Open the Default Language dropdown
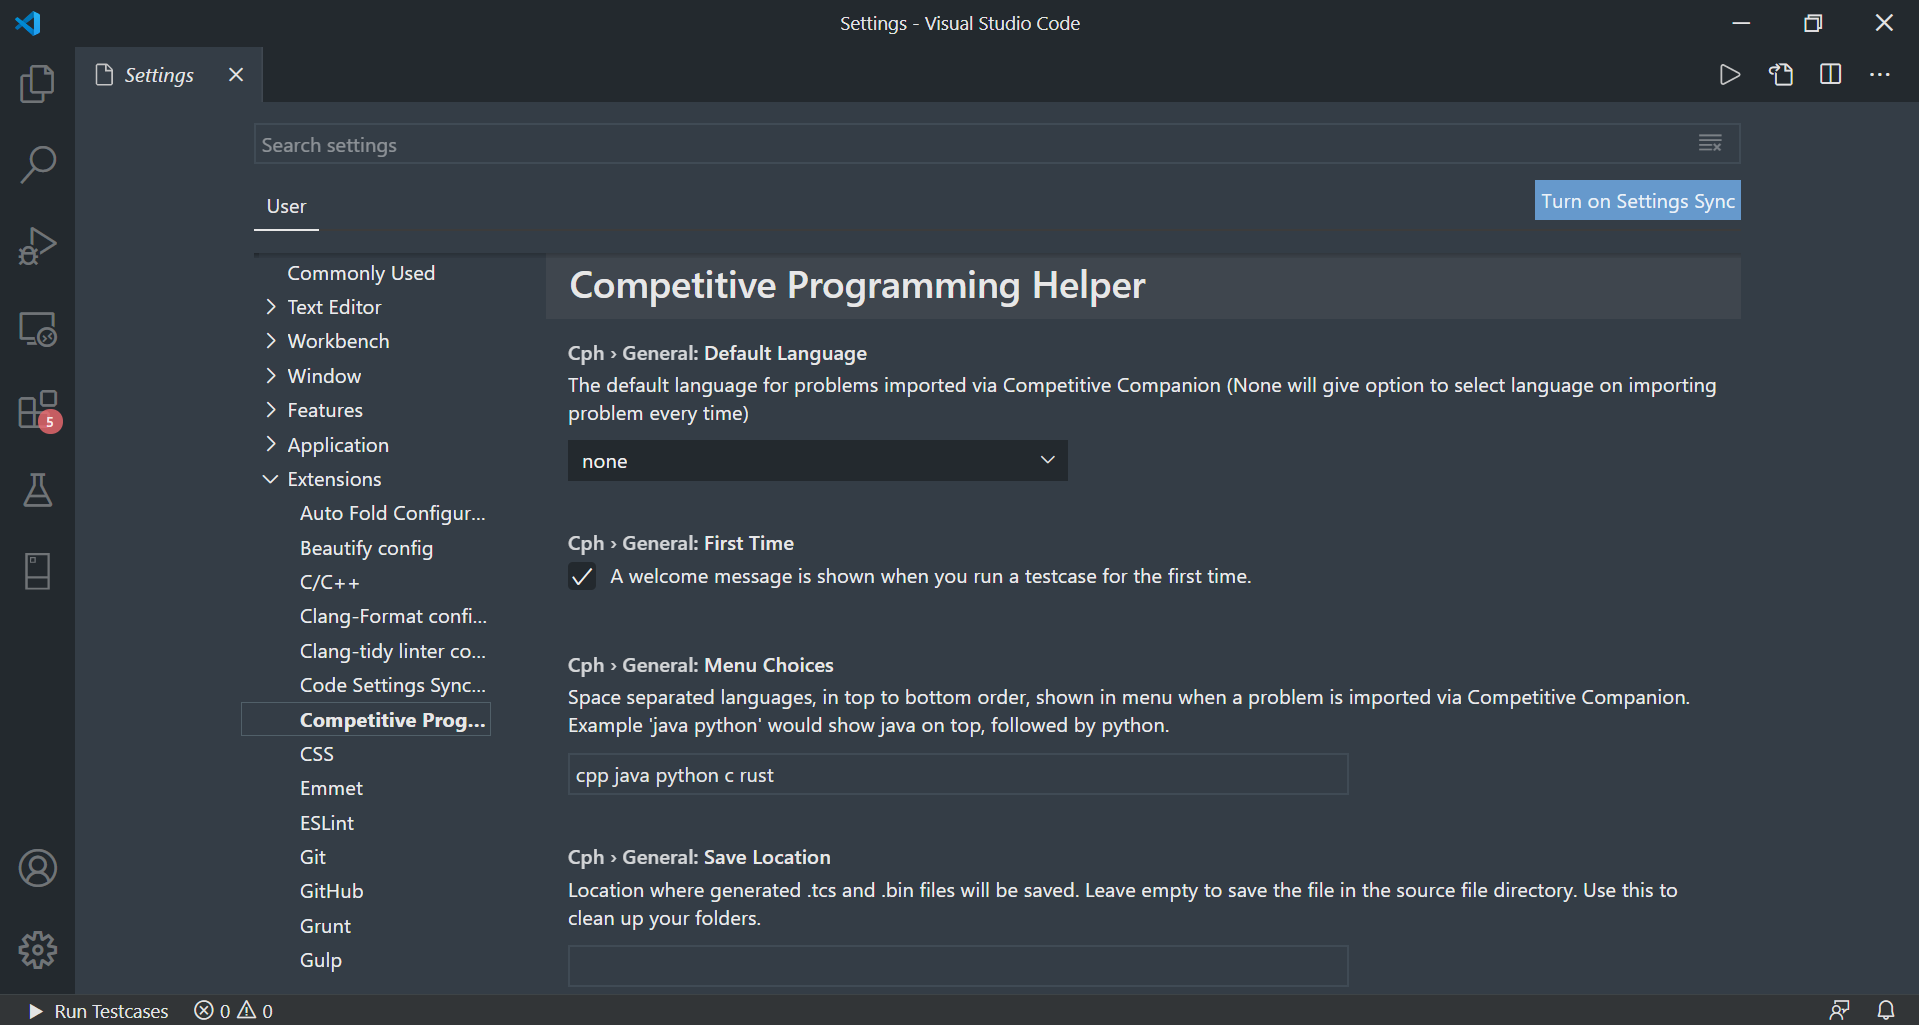 [x=818, y=461]
